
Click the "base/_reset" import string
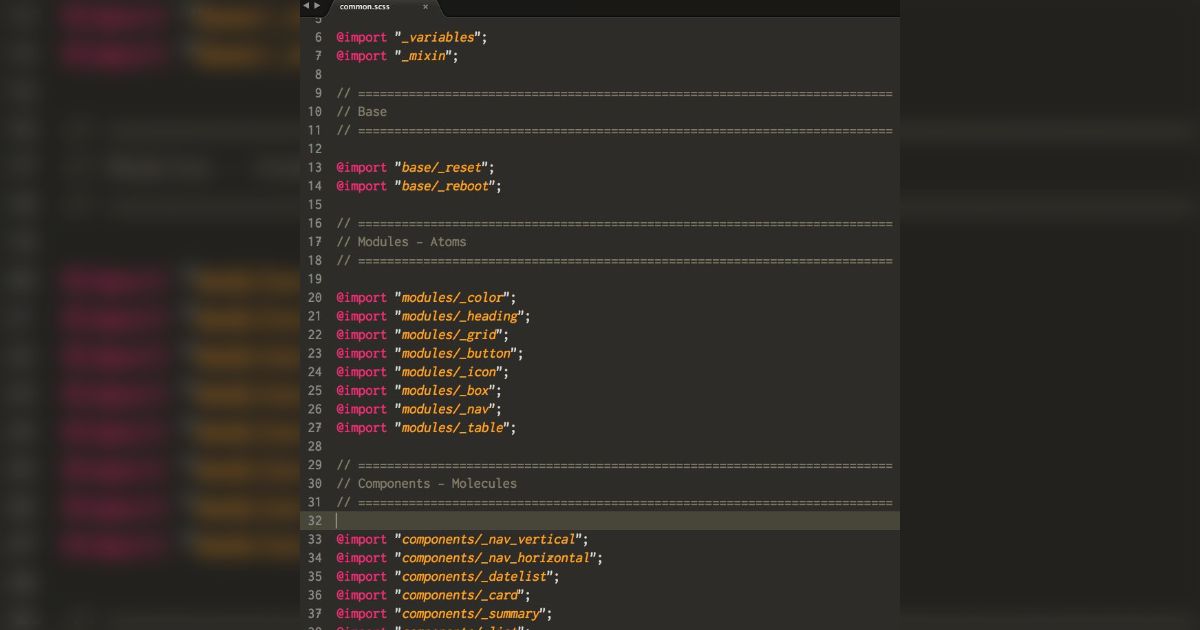pyautogui.click(x=442, y=167)
